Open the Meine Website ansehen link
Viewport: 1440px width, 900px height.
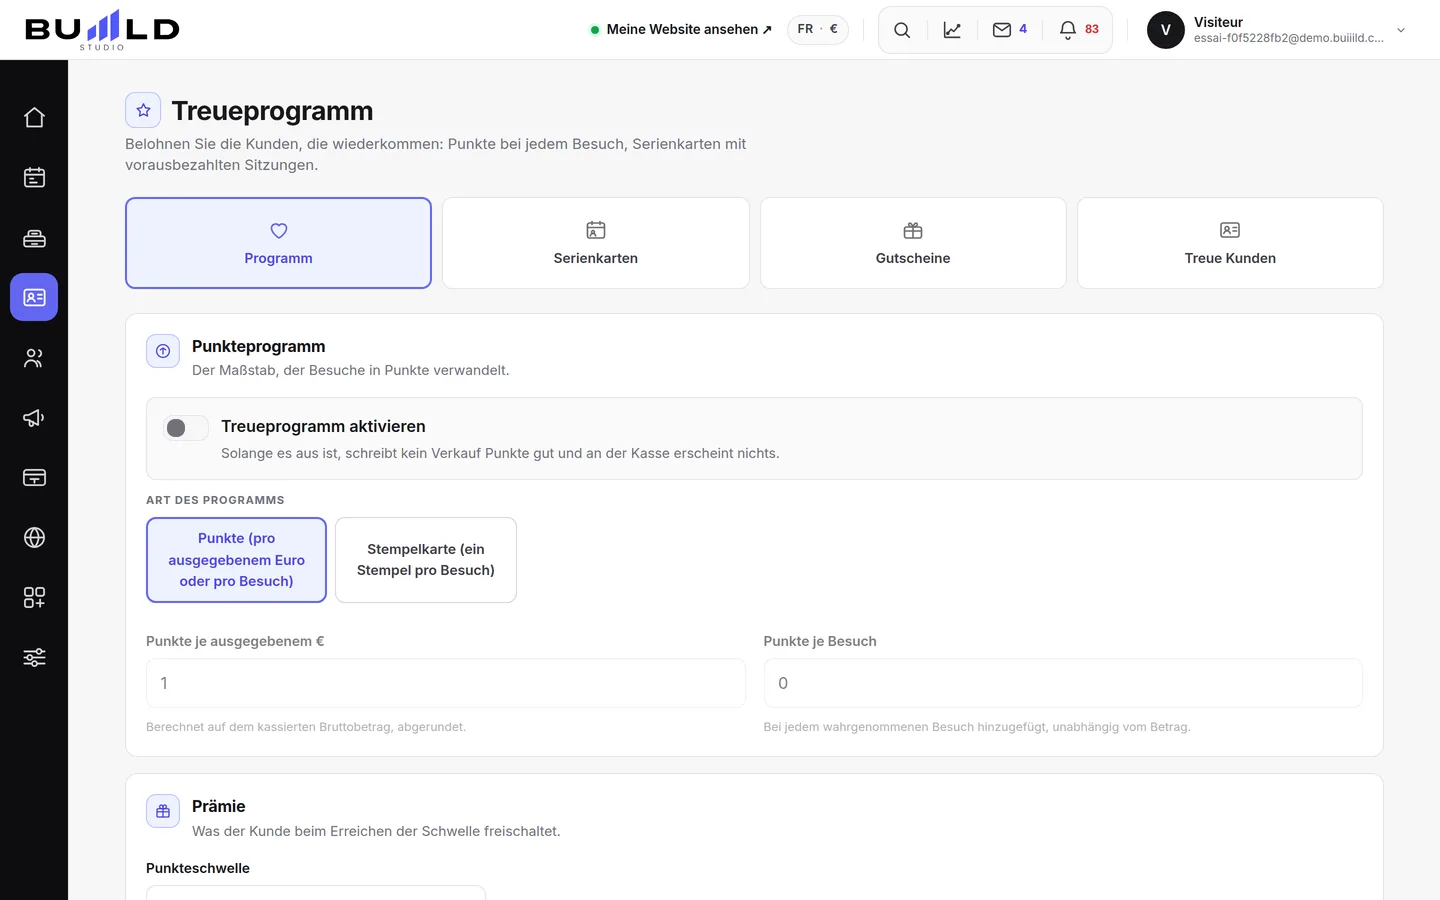coord(681,30)
